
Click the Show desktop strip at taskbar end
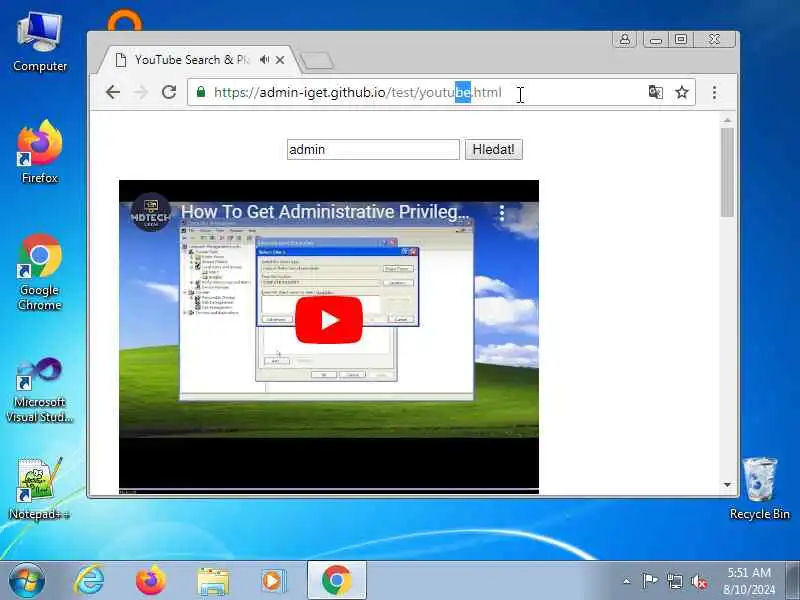pyautogui.click(x=793, y=580)
